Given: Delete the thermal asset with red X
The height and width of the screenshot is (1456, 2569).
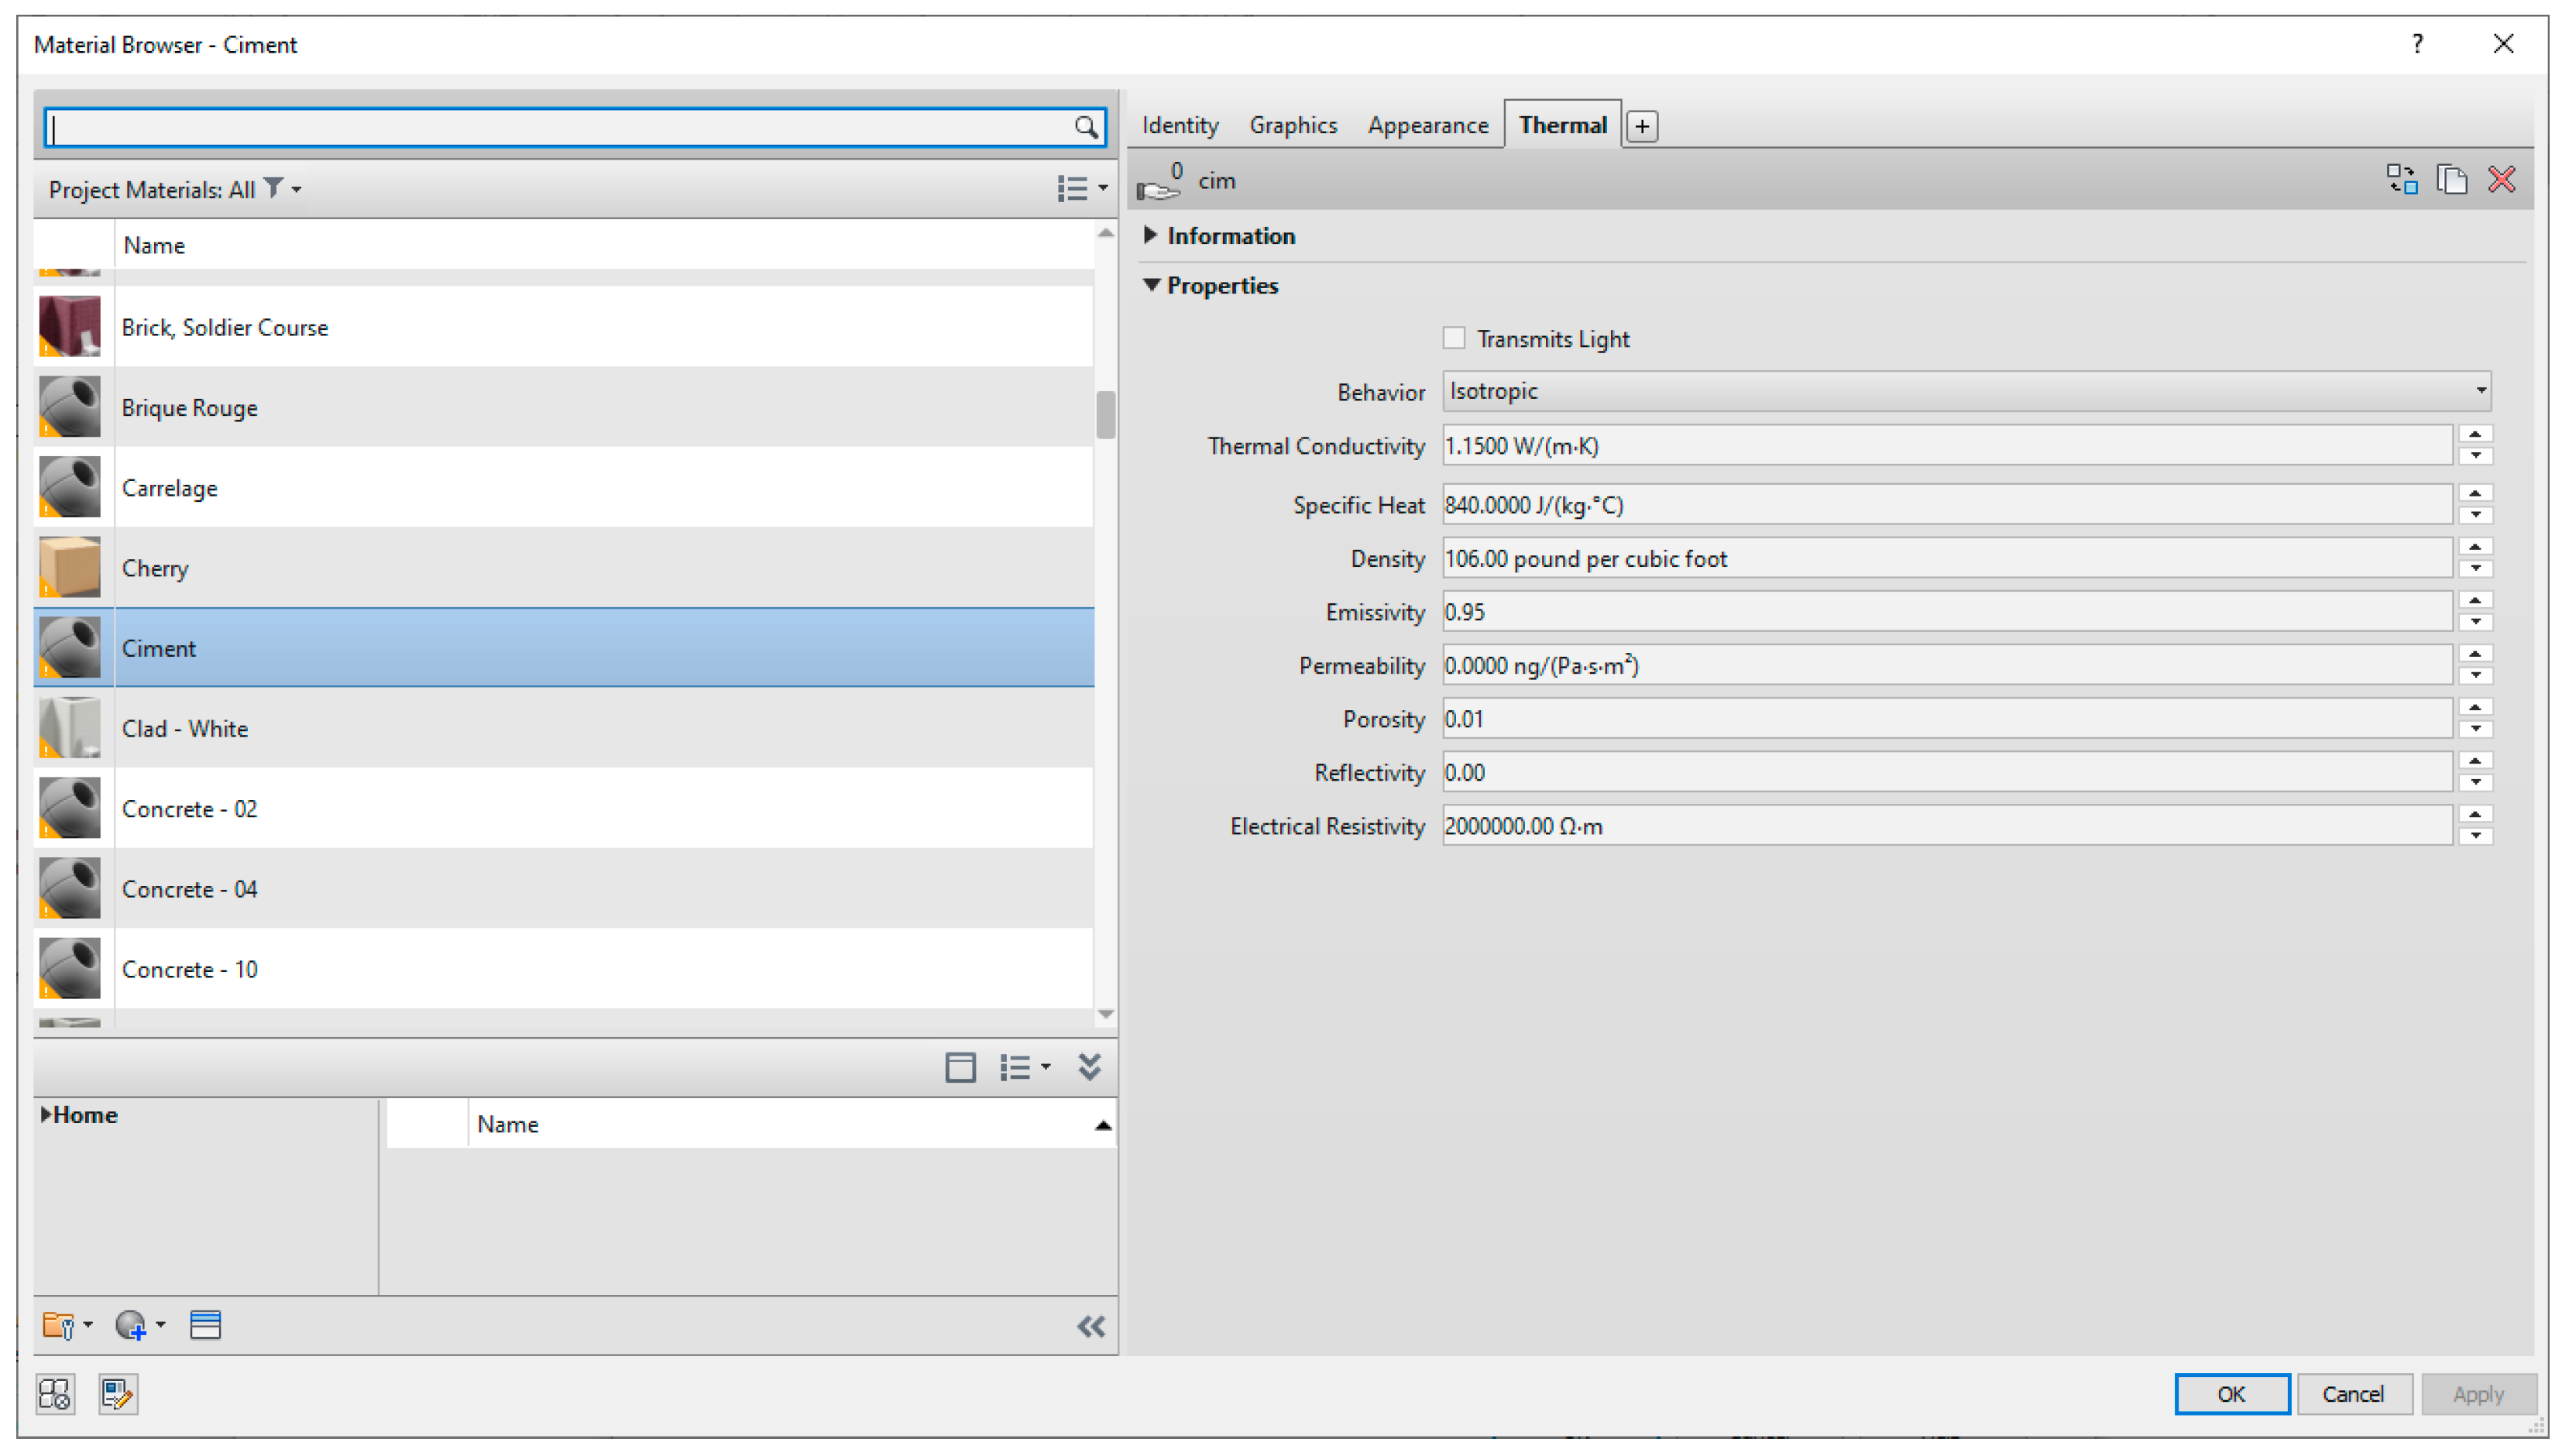Looking at the screenshot, I should 2502,179.
